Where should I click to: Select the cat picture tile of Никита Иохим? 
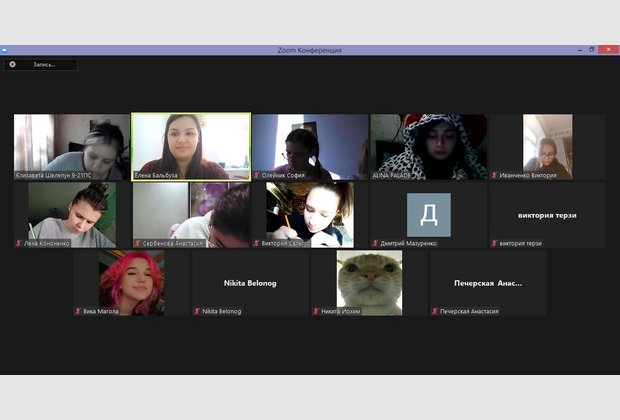(369, 283)
